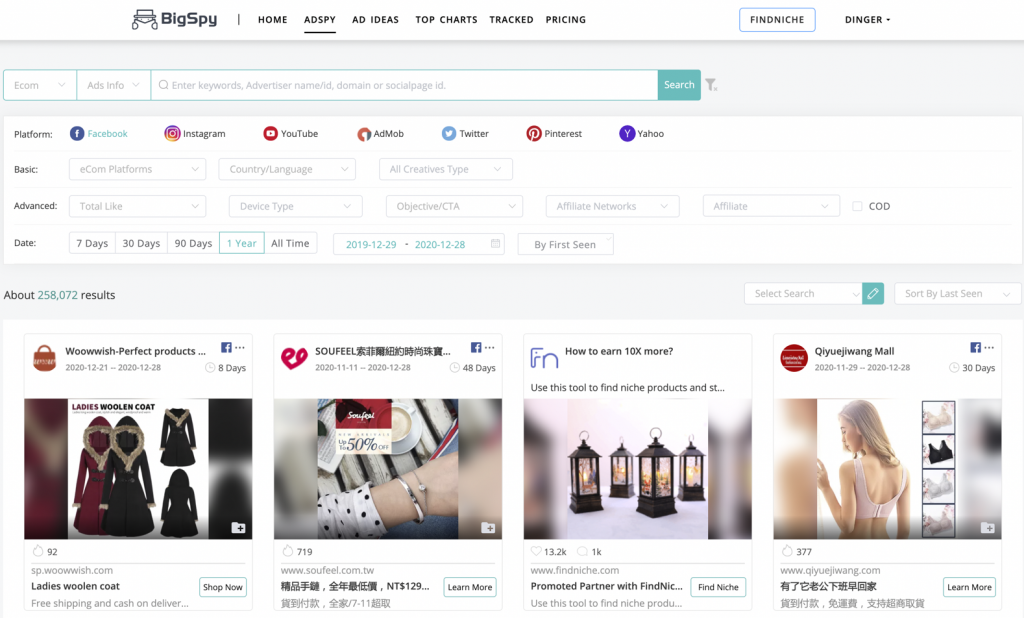Click Learn More on SOUFEEL ad
This screenshot has width=1024, height=618.
[x=470, y=587]
